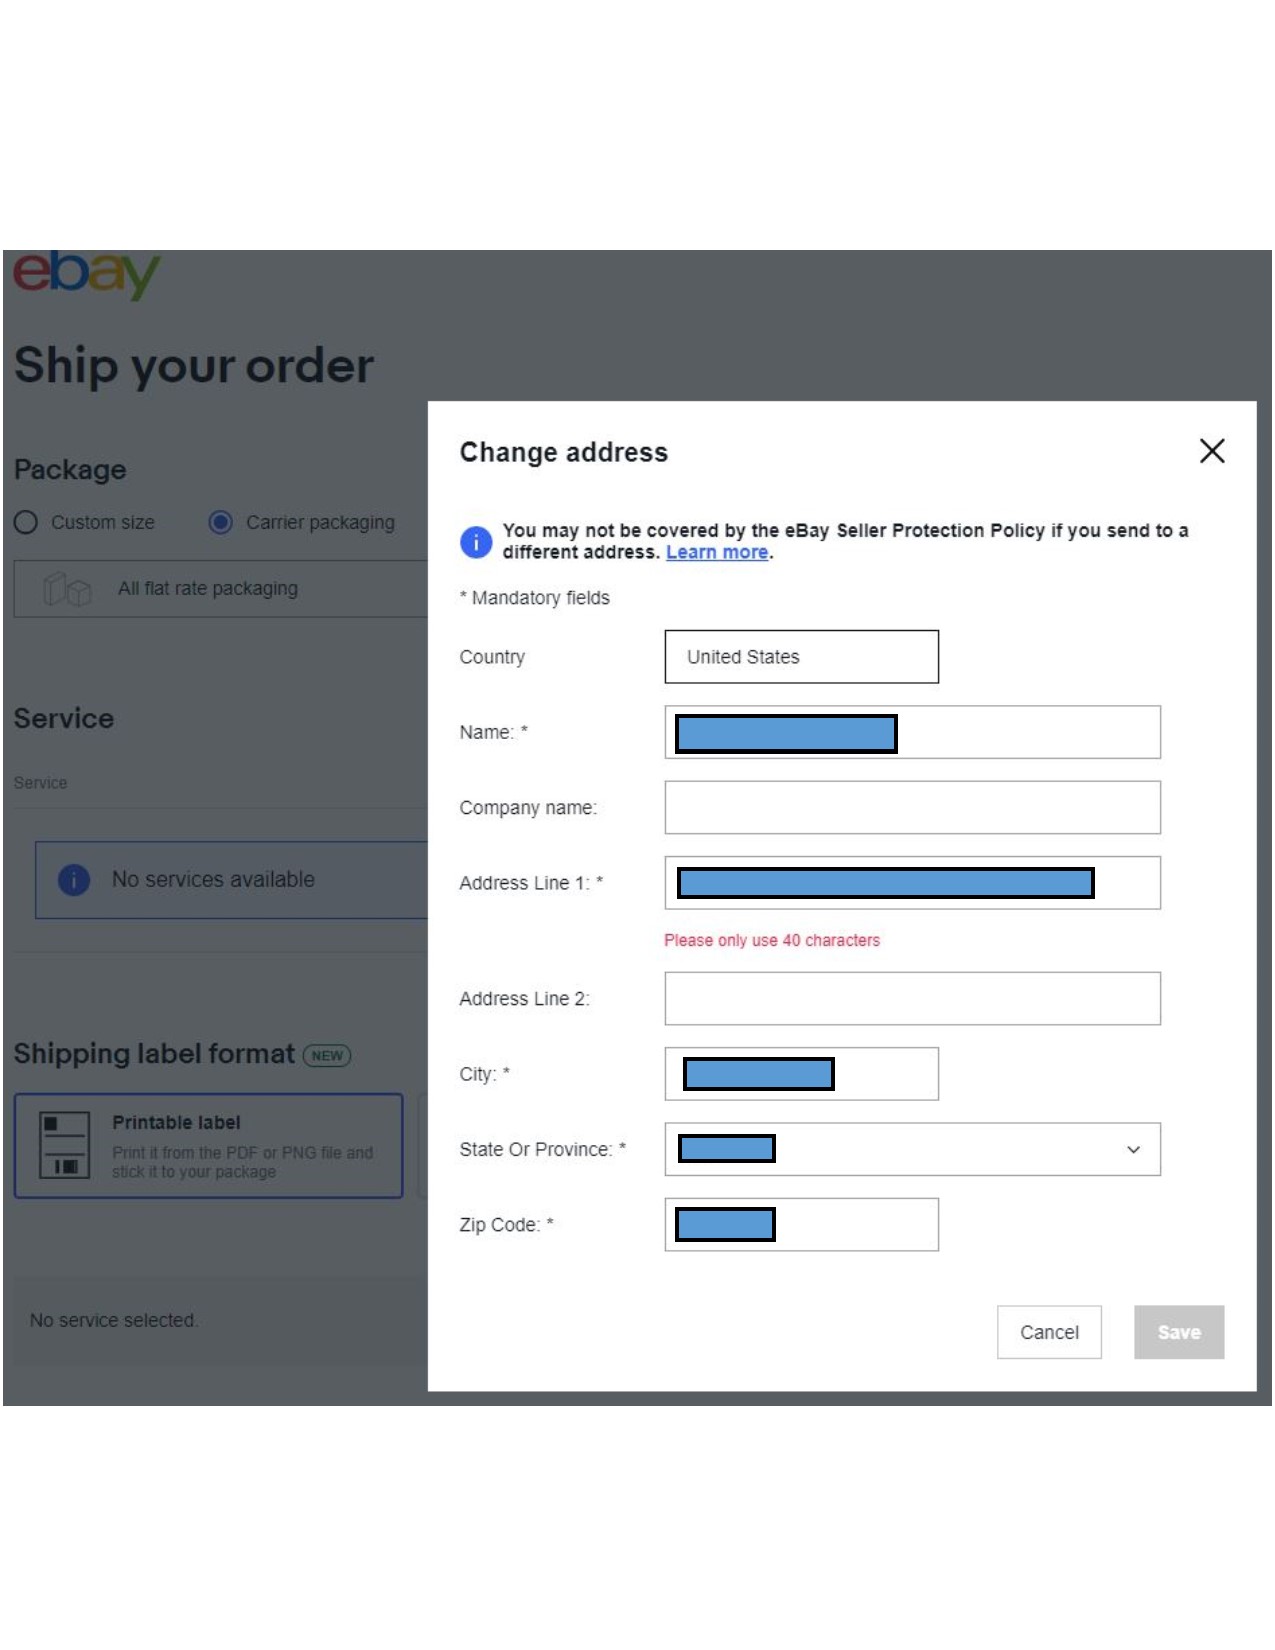The image size is (1275, 1650).
Task: Click the Cancel button
Action: tap(1048, 1331)
